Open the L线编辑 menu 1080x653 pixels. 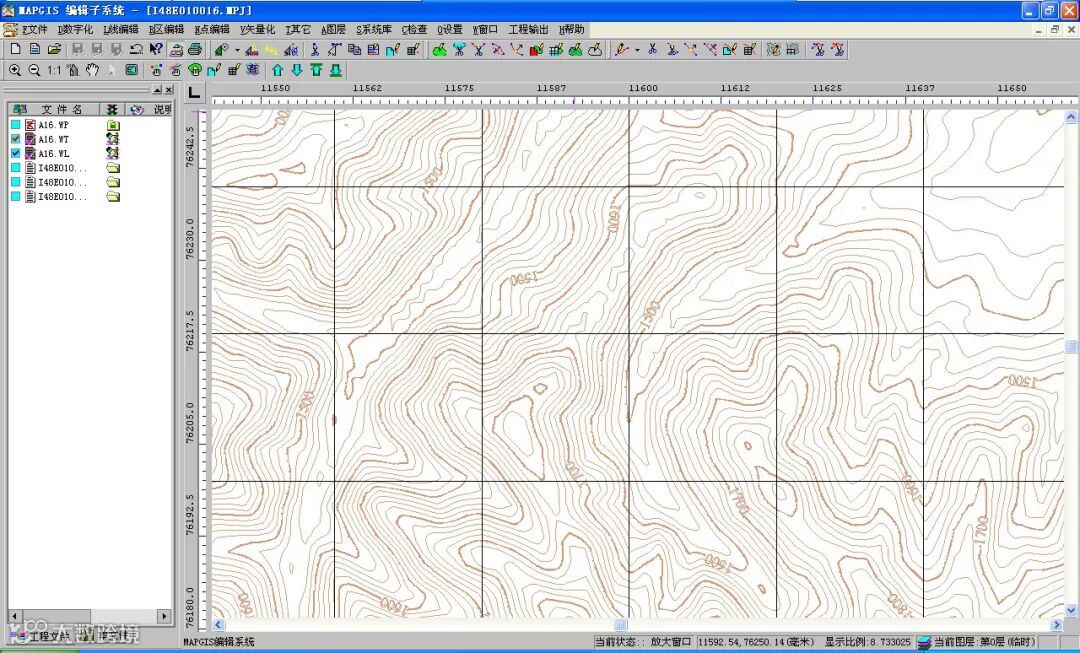pos(121,30)
